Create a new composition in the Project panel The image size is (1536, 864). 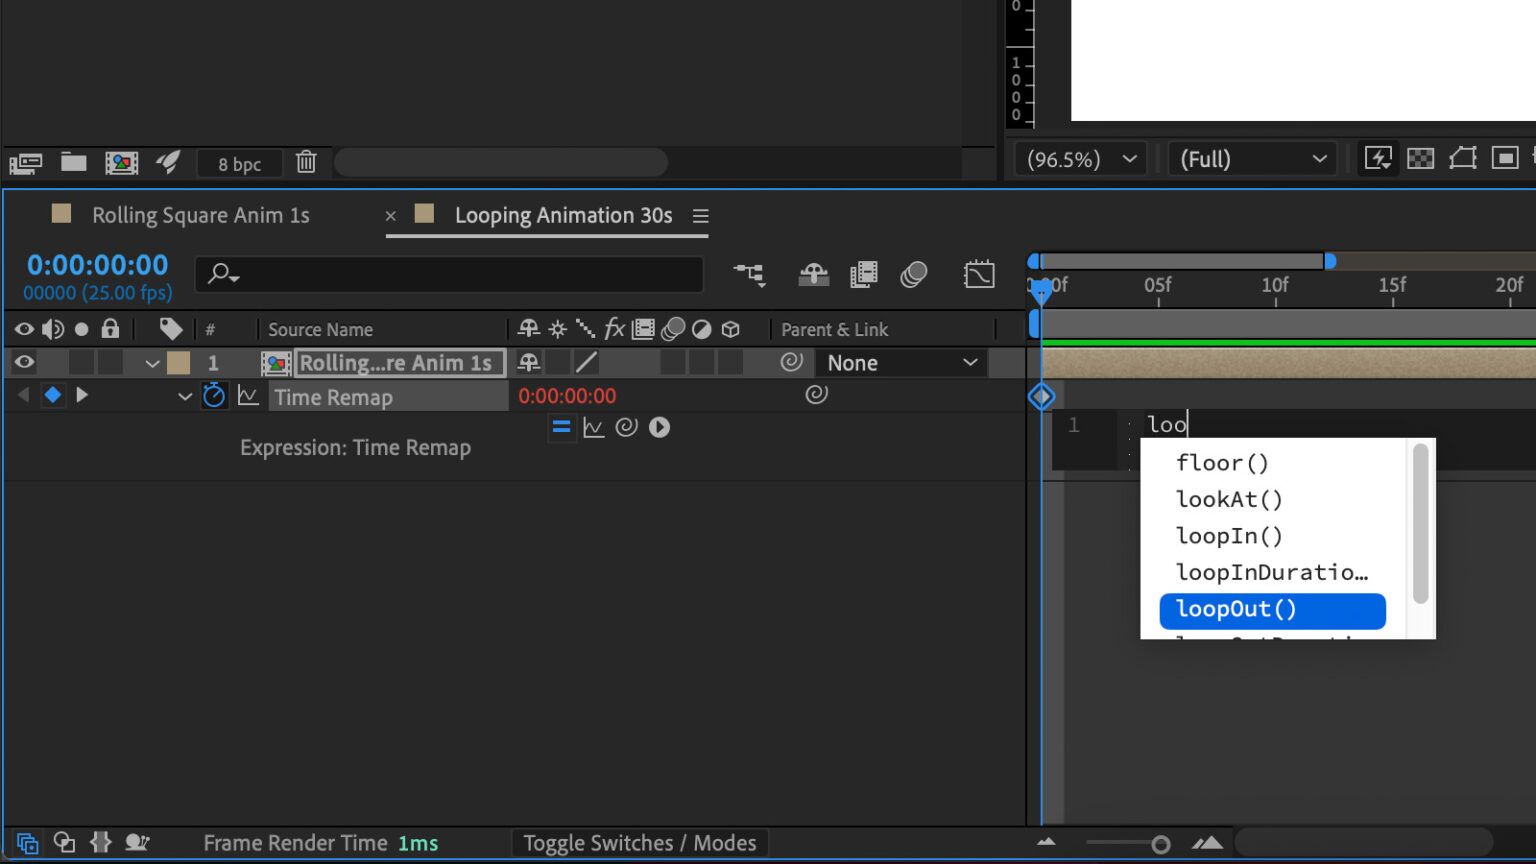122,162
